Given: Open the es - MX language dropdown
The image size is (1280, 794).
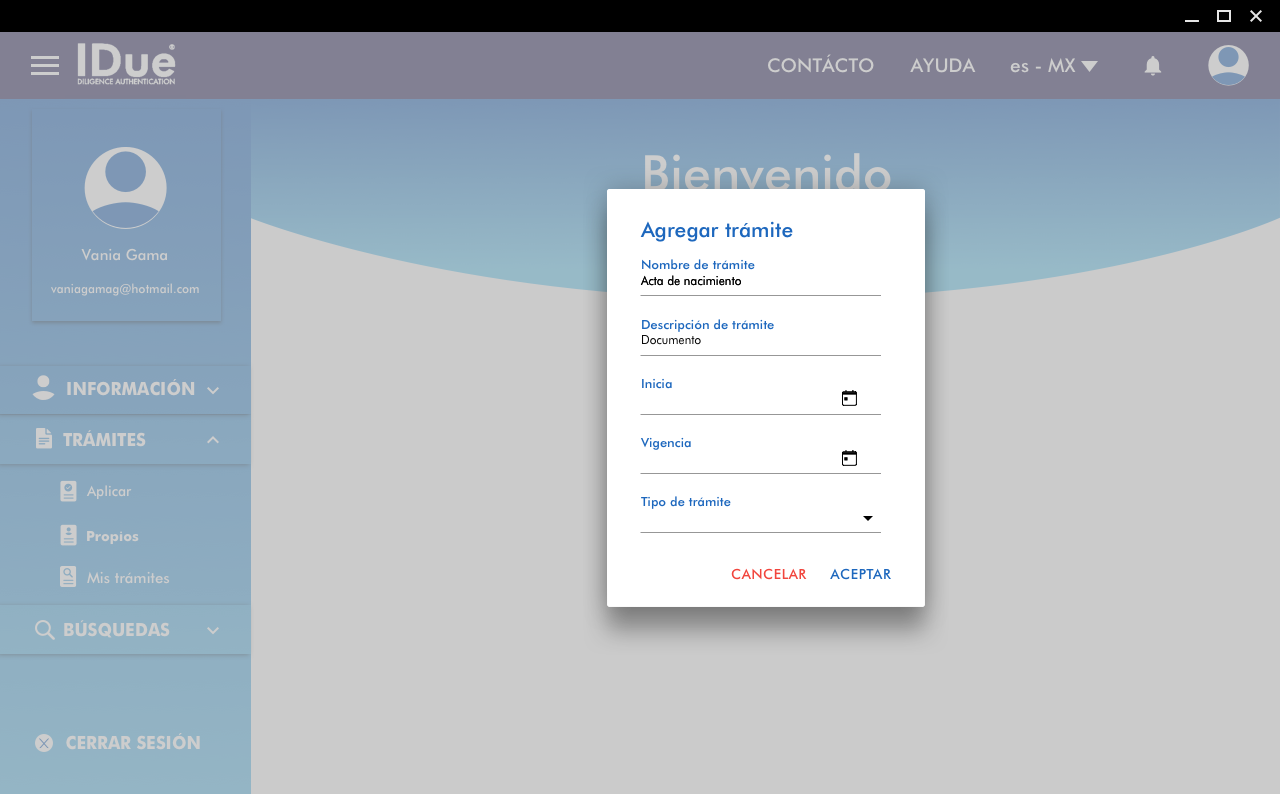Looking at the screenshot, I should [x=1053, y=66].
